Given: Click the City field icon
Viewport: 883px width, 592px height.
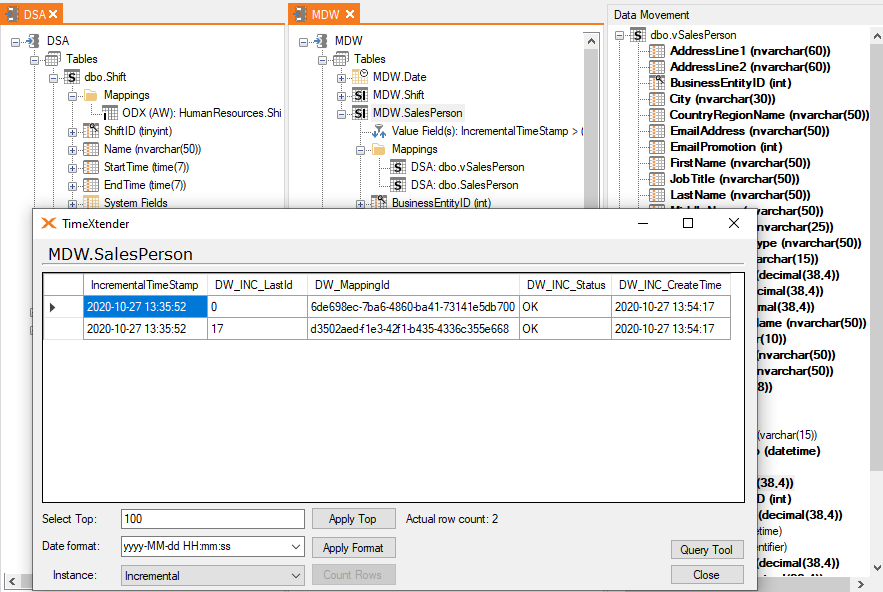Looking at the screenshot, I should click(657, 99).
